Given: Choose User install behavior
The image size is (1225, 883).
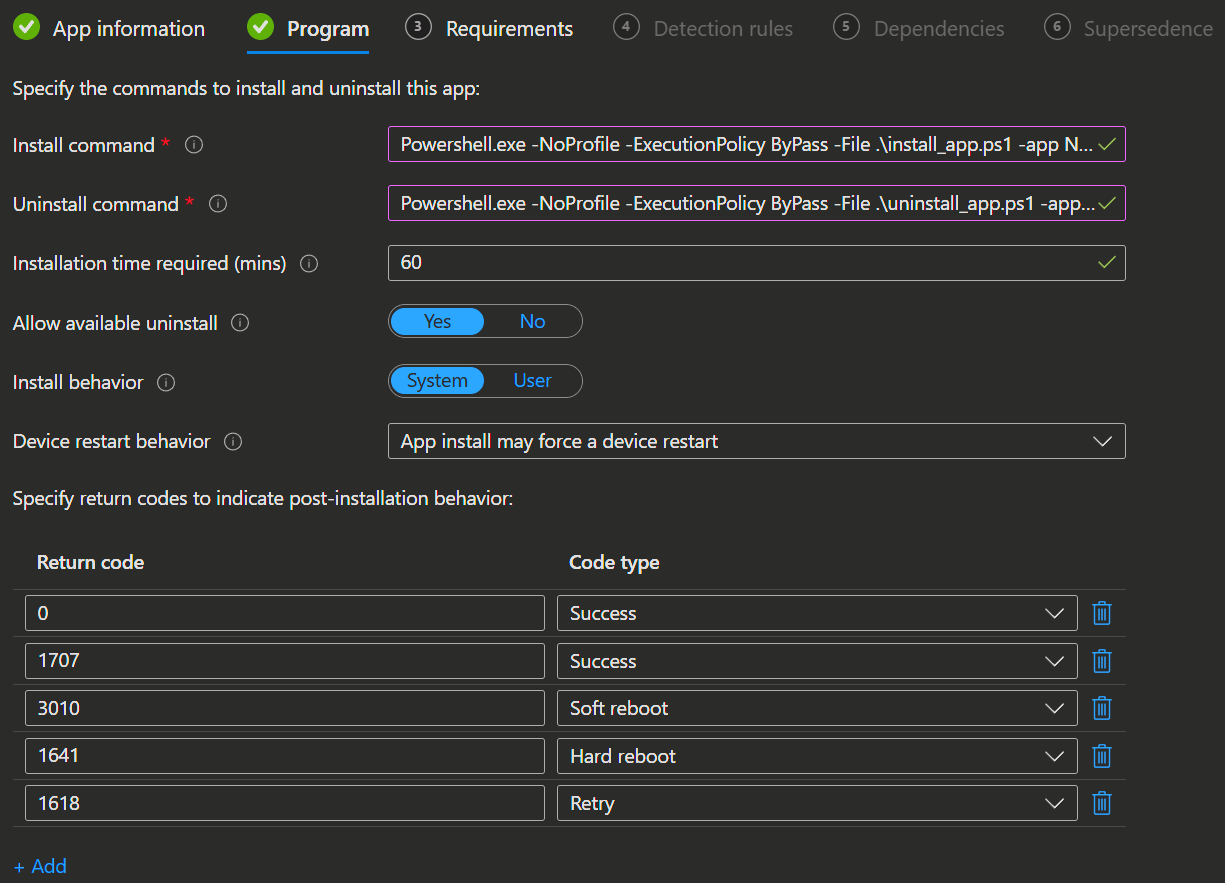Looking at the screenshot, I should pos(532,381).
